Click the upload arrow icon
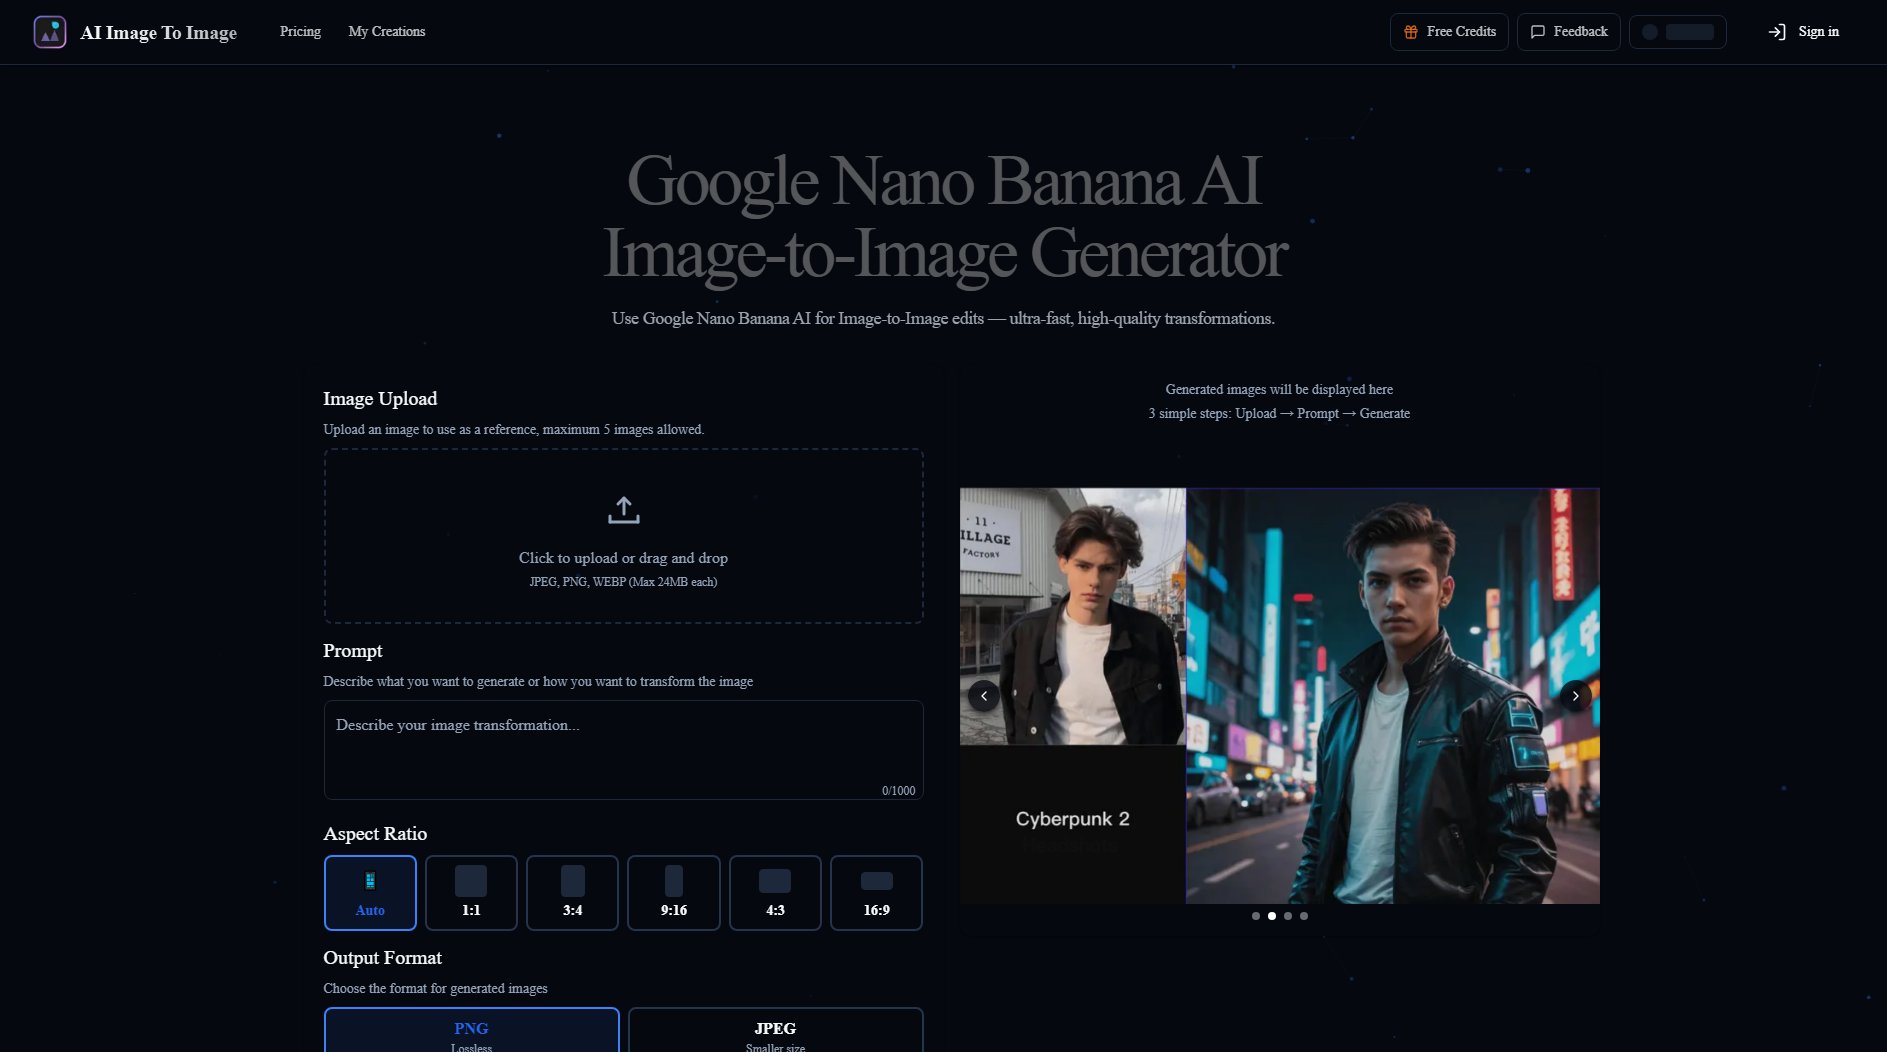Screen dimensions: 1887x1052 click(x=623, y=510)
